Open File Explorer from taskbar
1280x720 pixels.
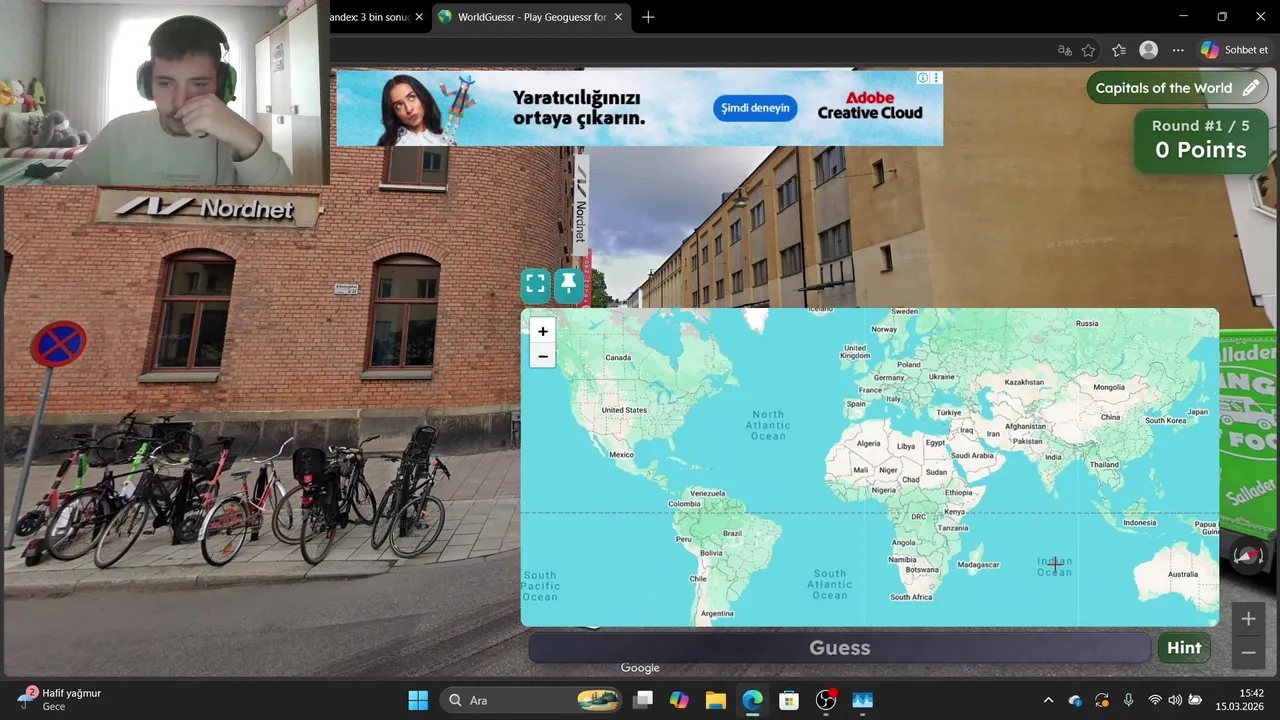715,700
